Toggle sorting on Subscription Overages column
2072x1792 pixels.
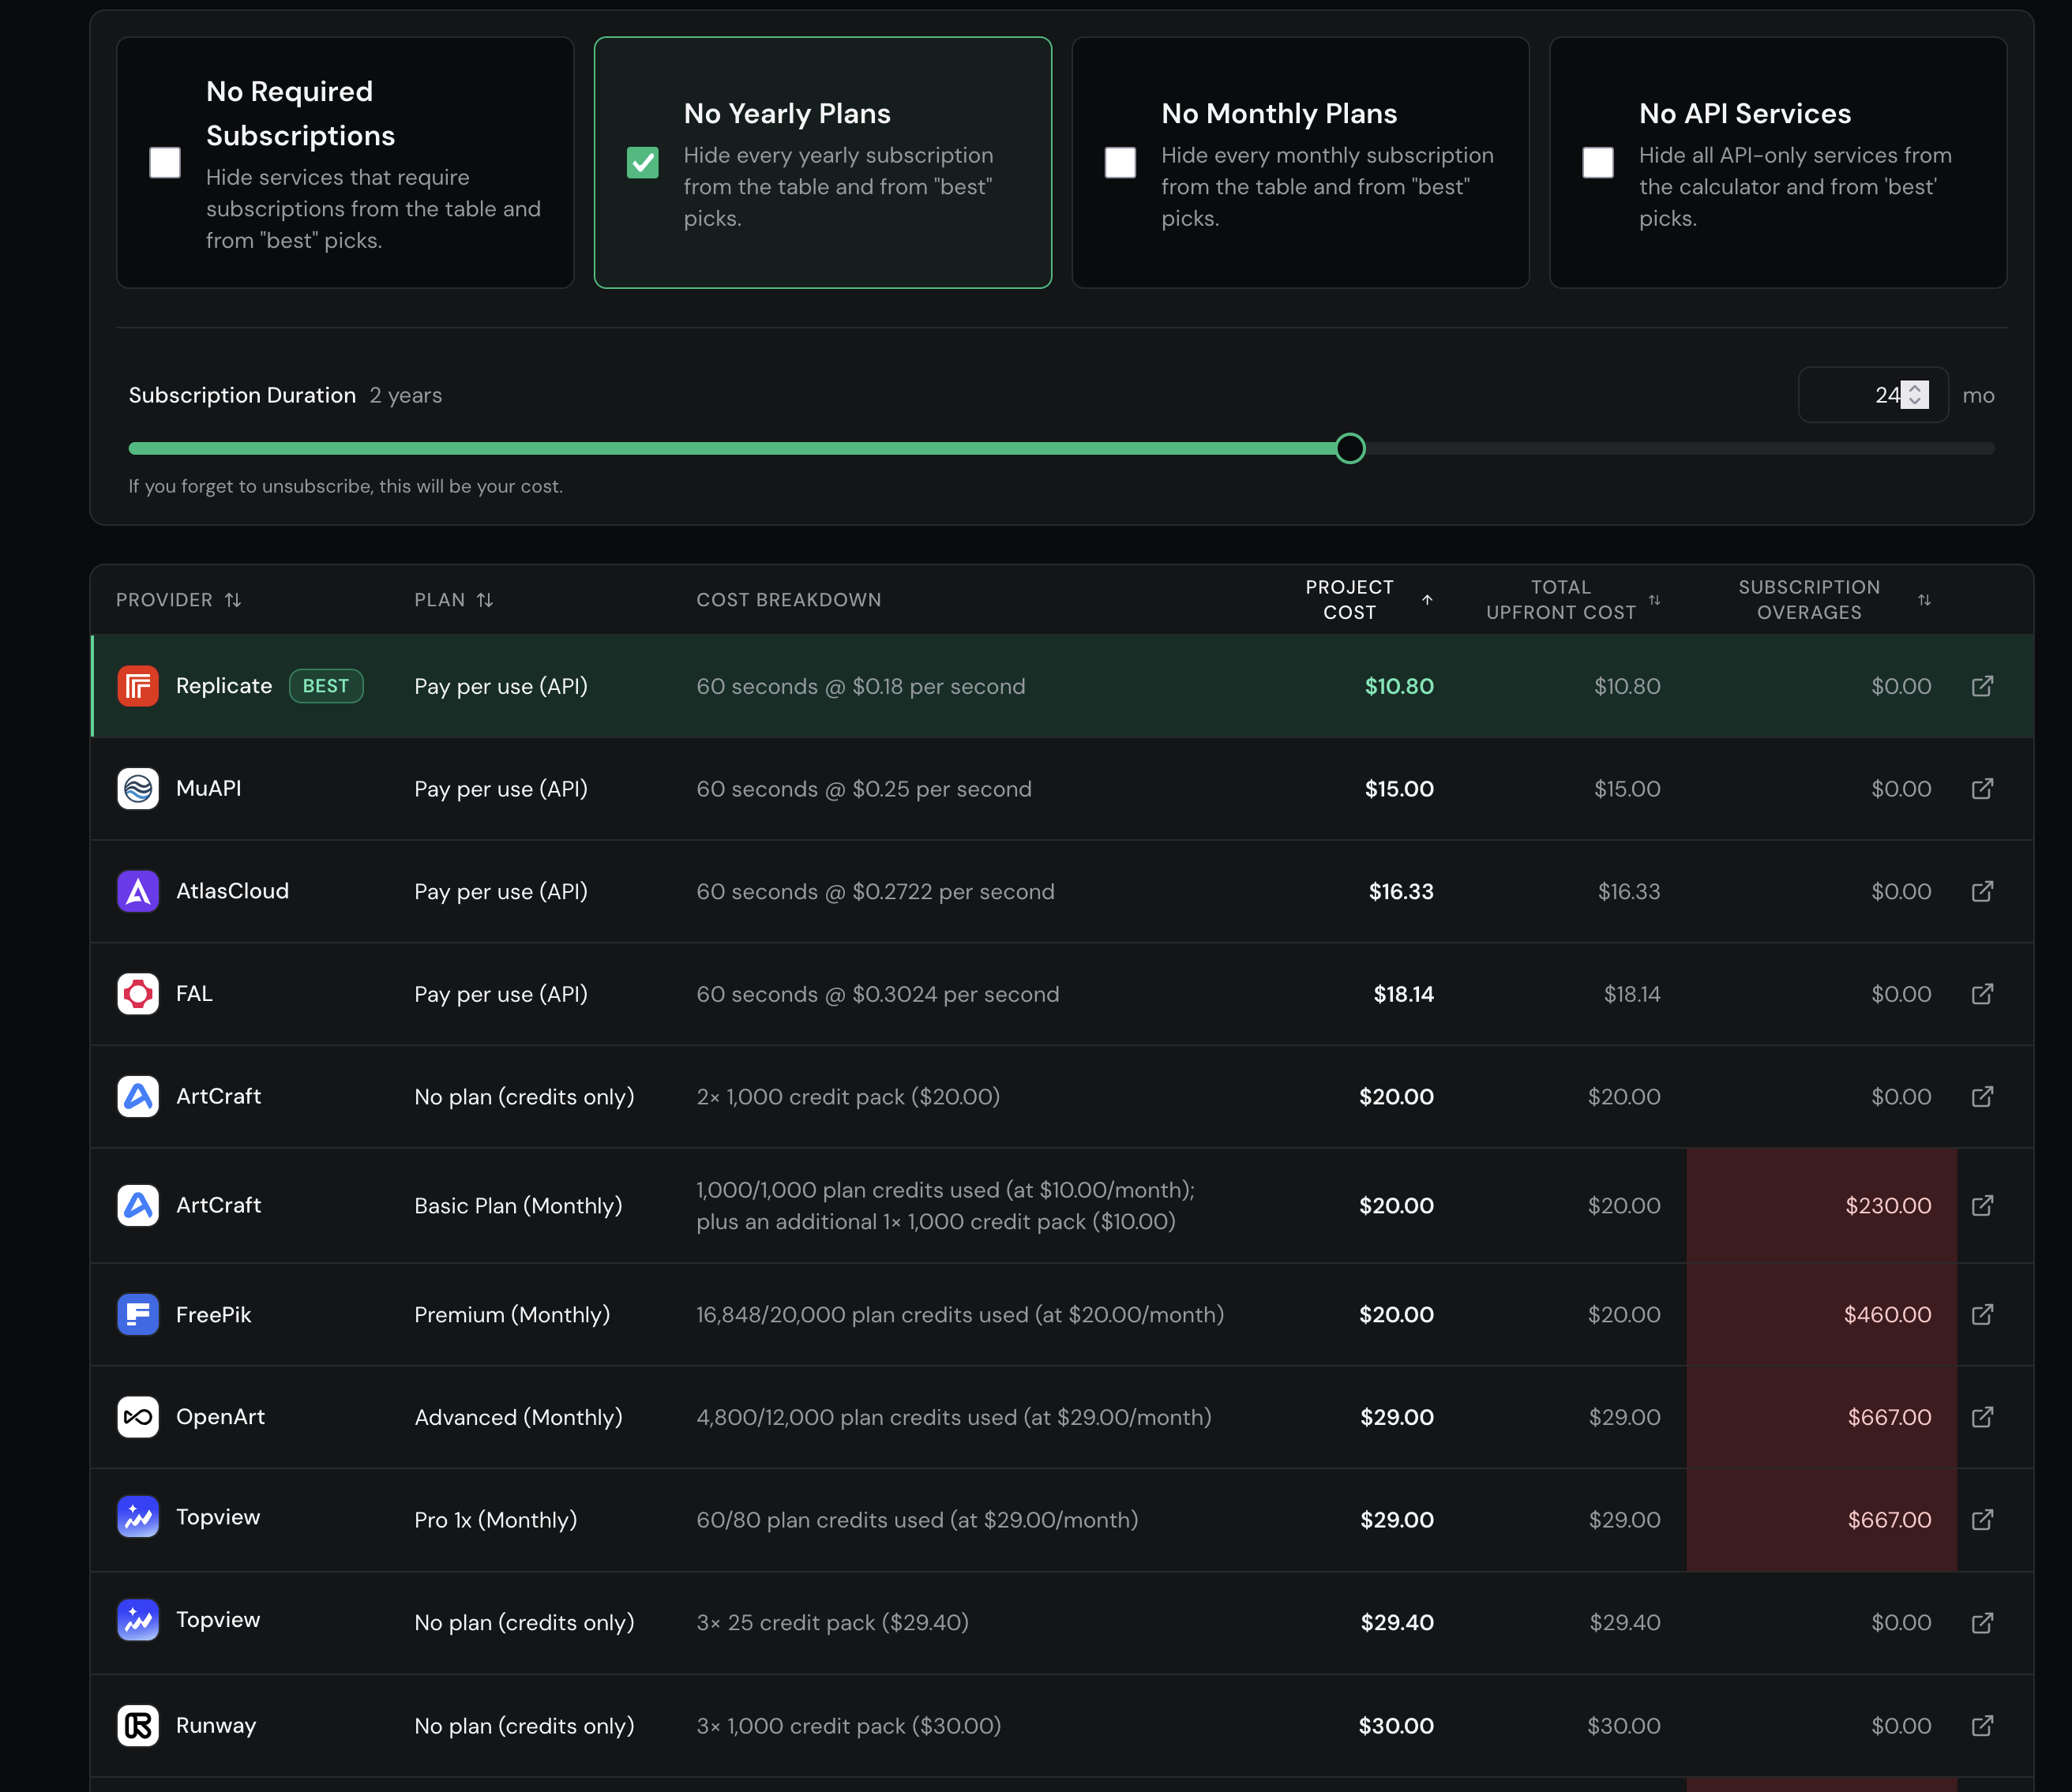1925,599
